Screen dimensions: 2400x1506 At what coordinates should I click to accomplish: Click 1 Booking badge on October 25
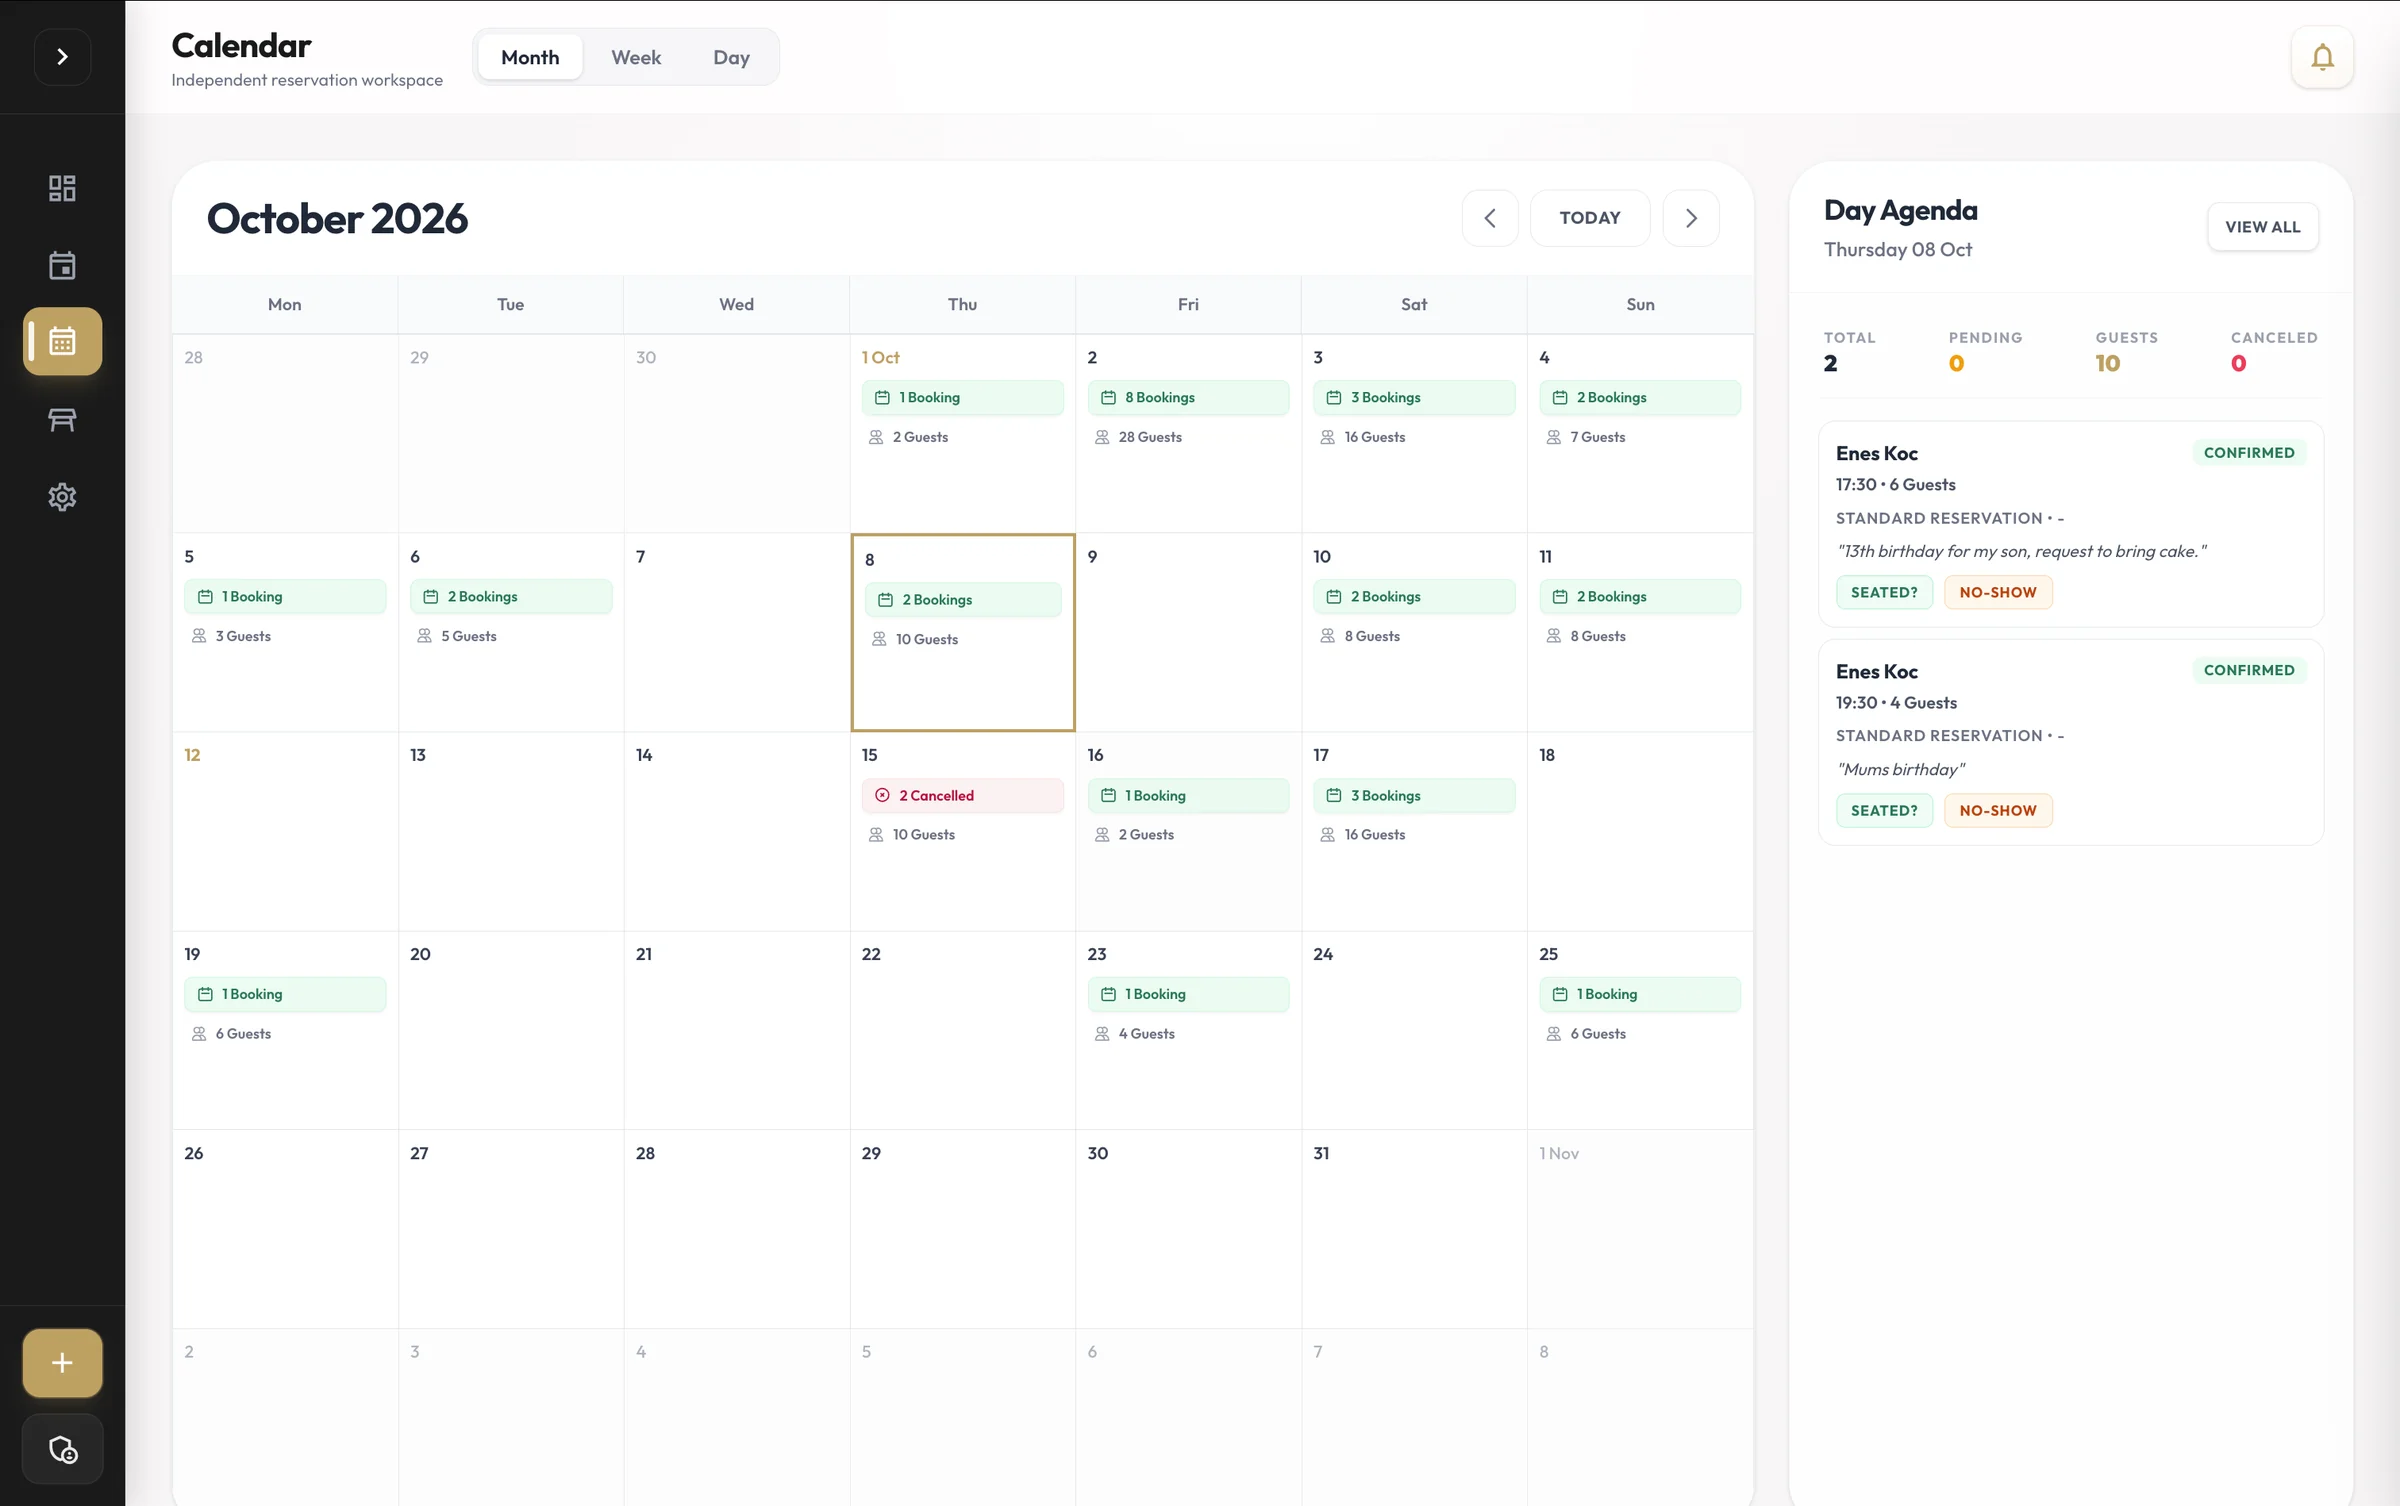point(1640,994)
